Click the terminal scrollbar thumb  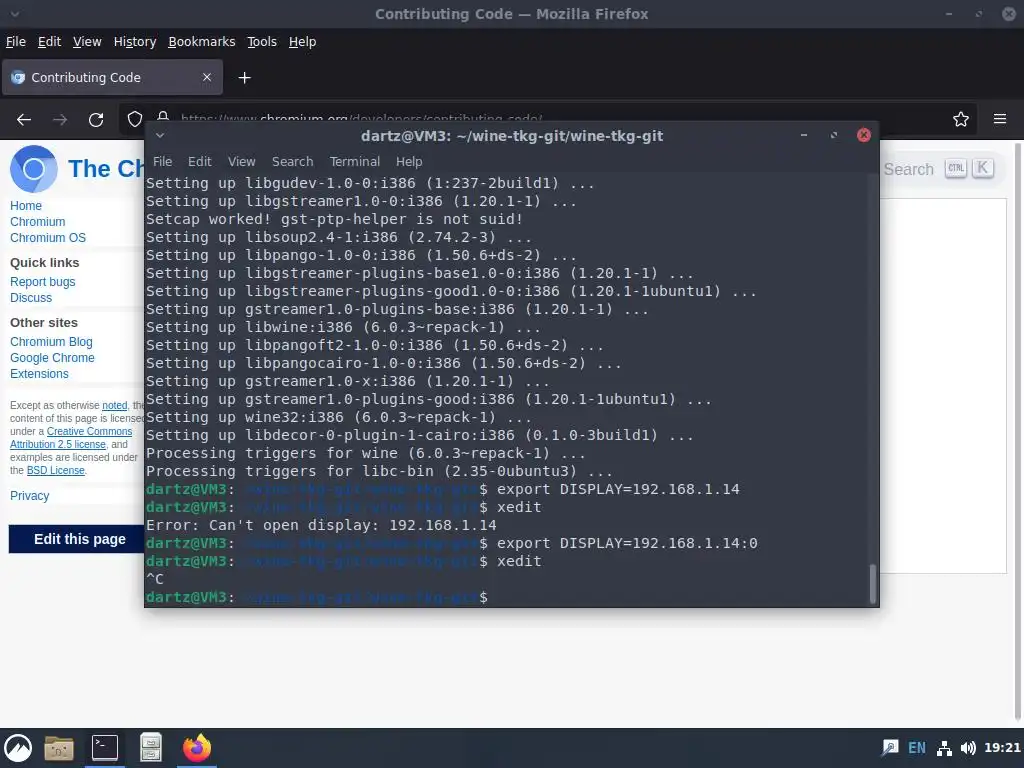(872, 583)
